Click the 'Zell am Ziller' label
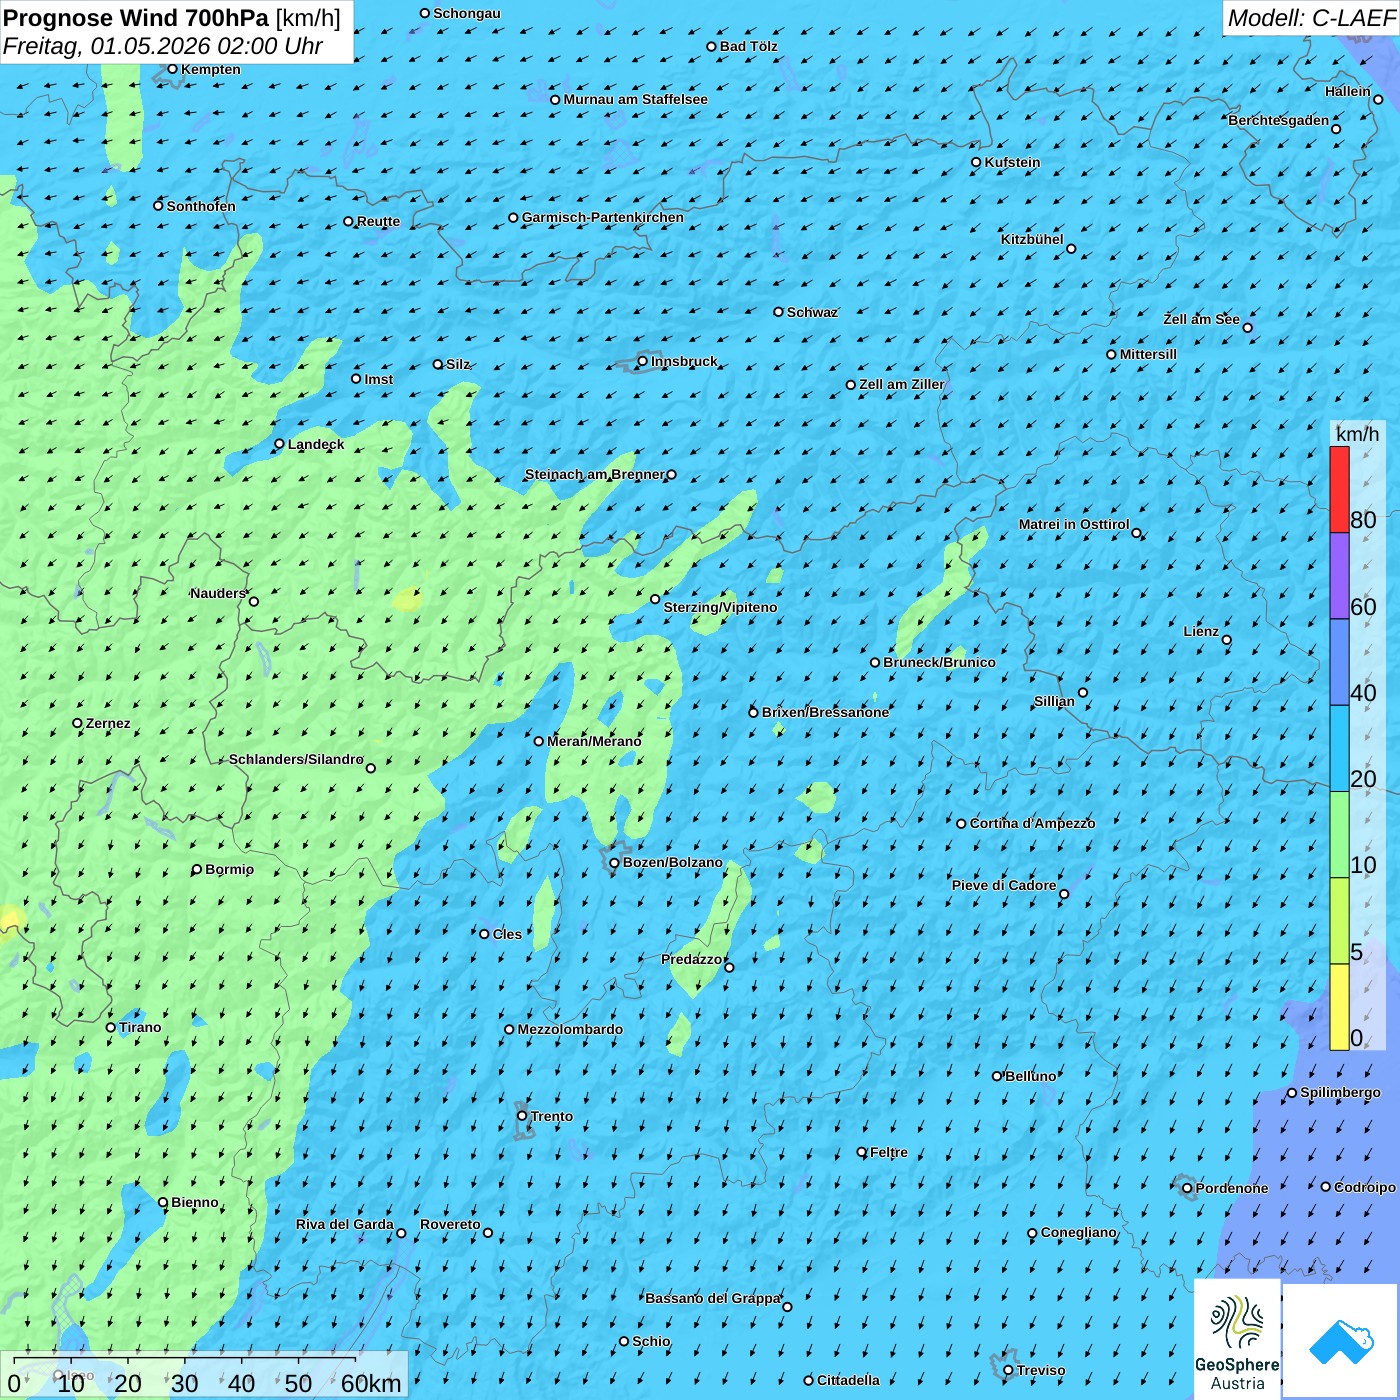The image size is (1400, 1400). (902, 384)
